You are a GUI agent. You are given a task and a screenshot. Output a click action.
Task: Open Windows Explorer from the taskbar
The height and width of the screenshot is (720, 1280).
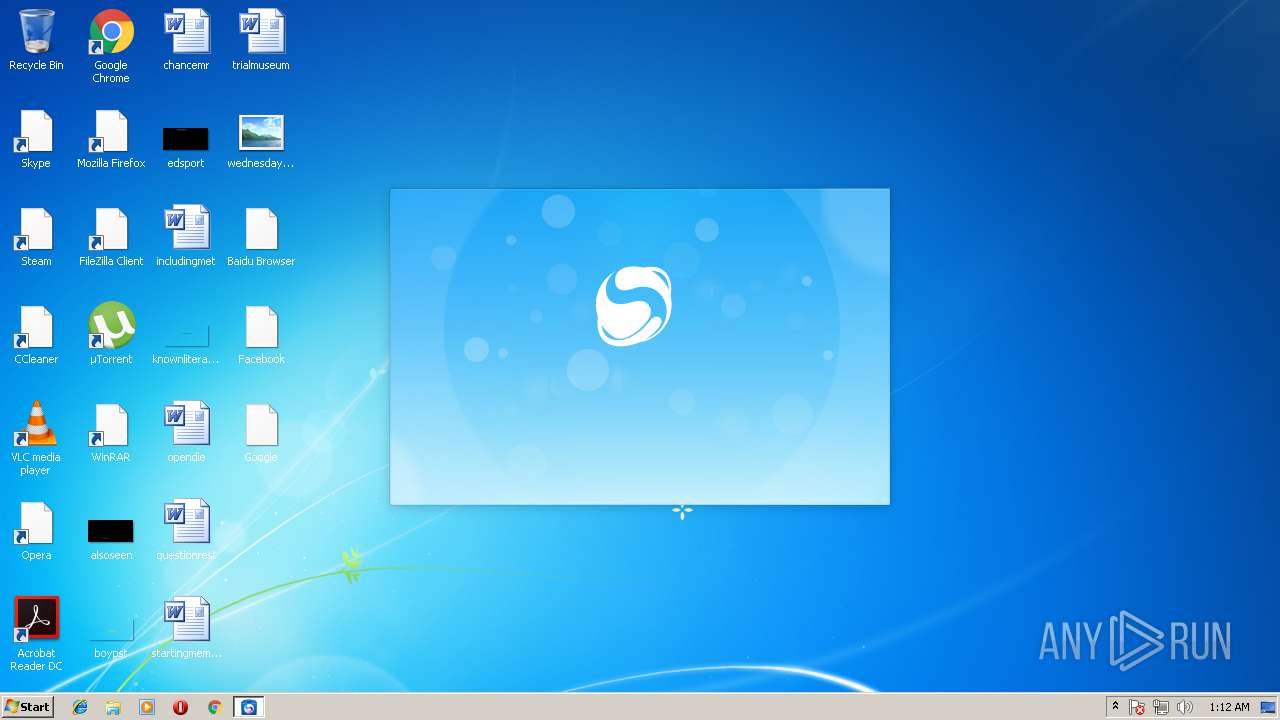(113, 707)
